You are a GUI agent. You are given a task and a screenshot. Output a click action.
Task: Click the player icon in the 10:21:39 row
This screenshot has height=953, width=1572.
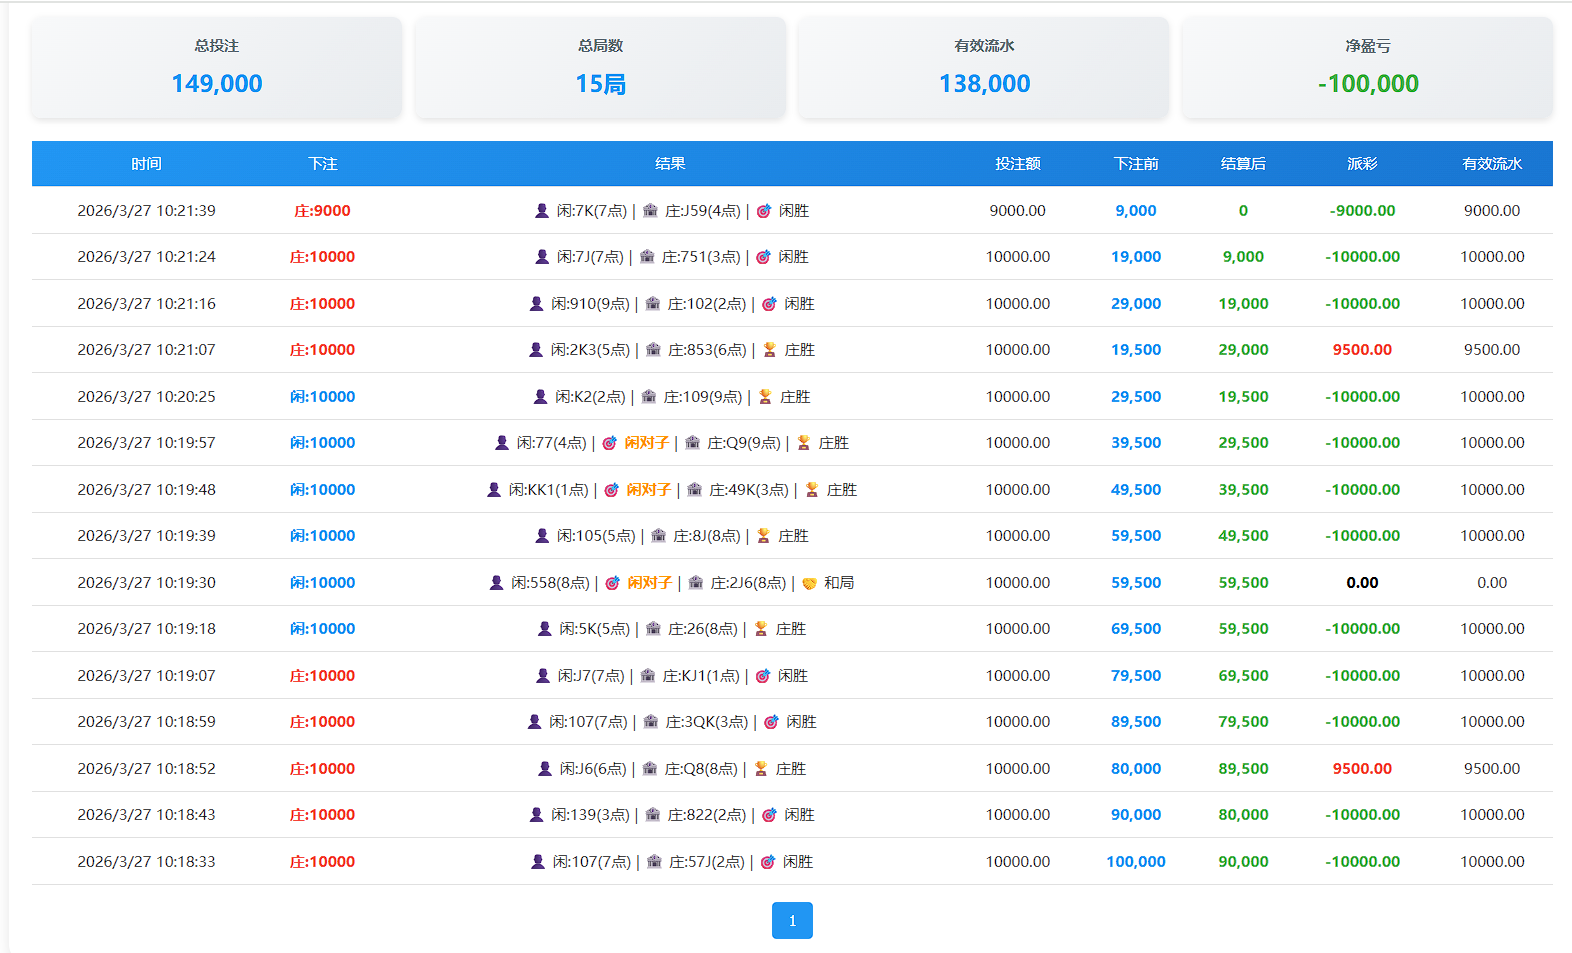[542, 211]
